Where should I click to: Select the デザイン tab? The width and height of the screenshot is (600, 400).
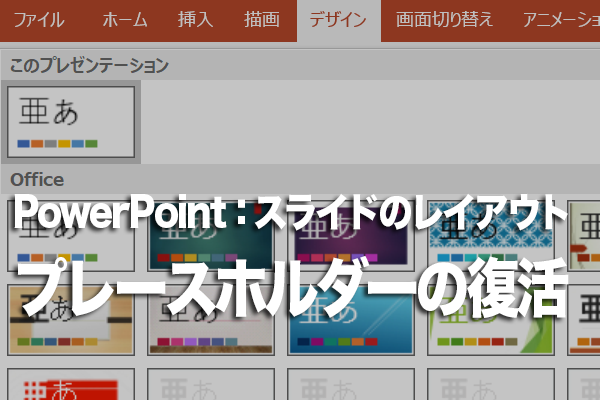(x=339, y=20)
